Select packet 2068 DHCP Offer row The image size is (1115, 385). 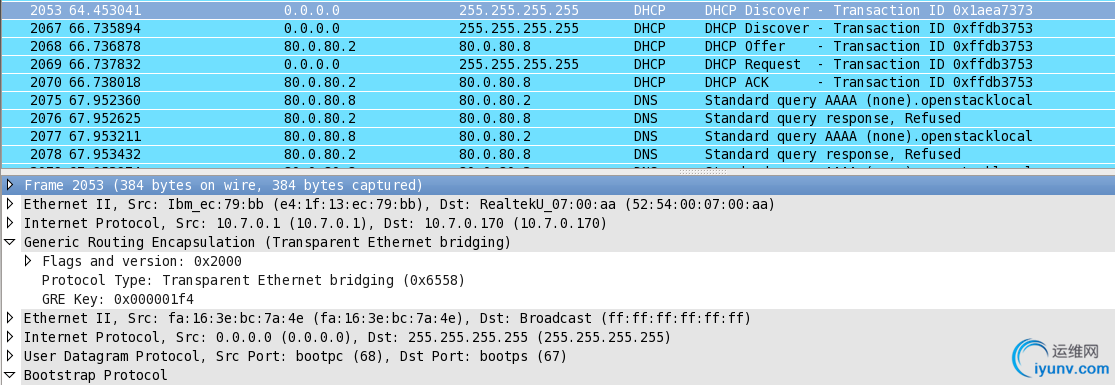pos(558,46)
